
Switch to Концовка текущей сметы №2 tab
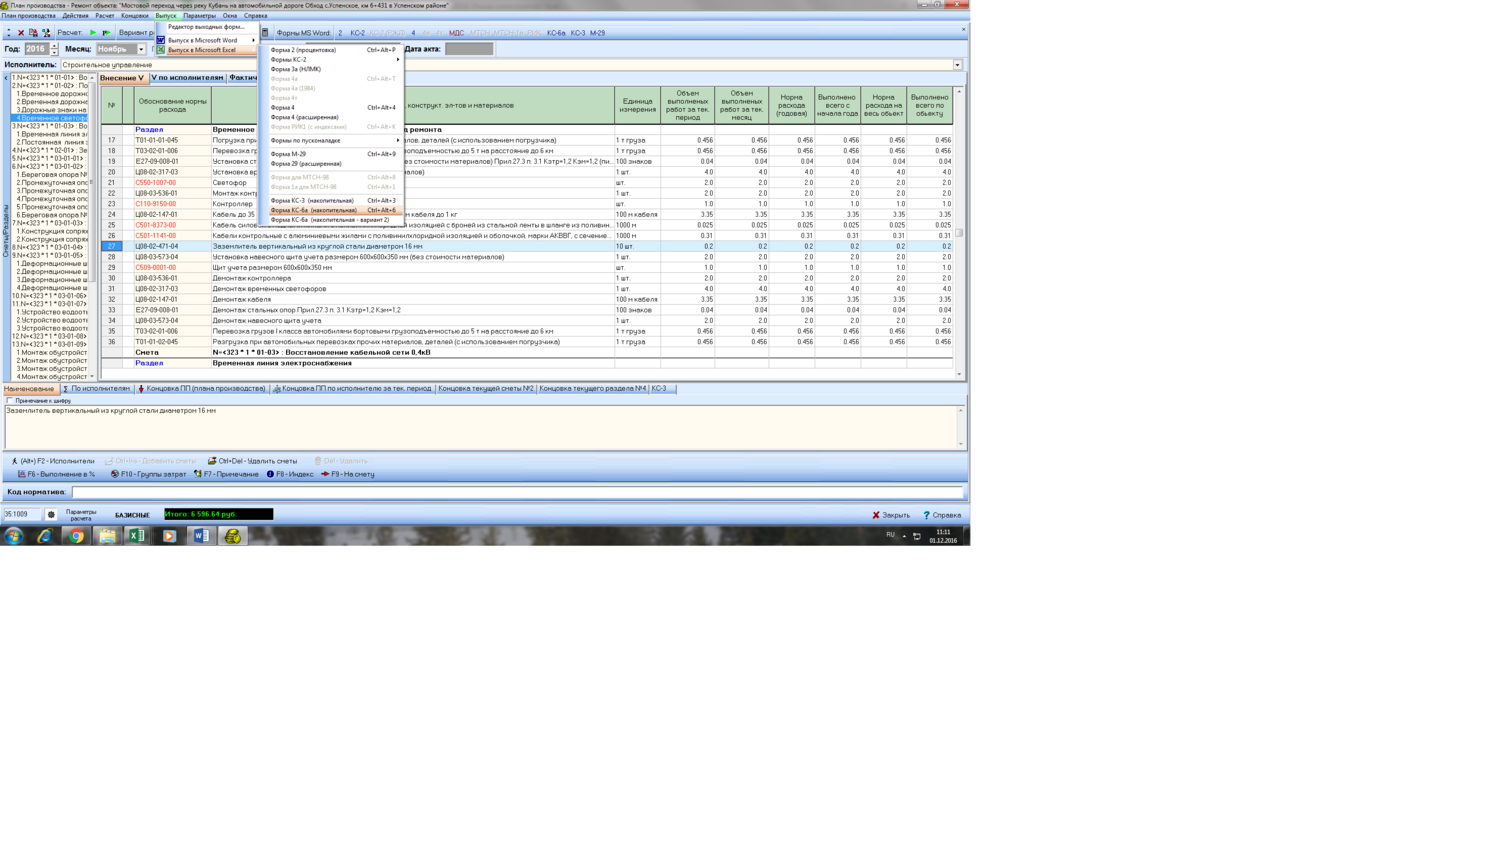coord(486,389)
